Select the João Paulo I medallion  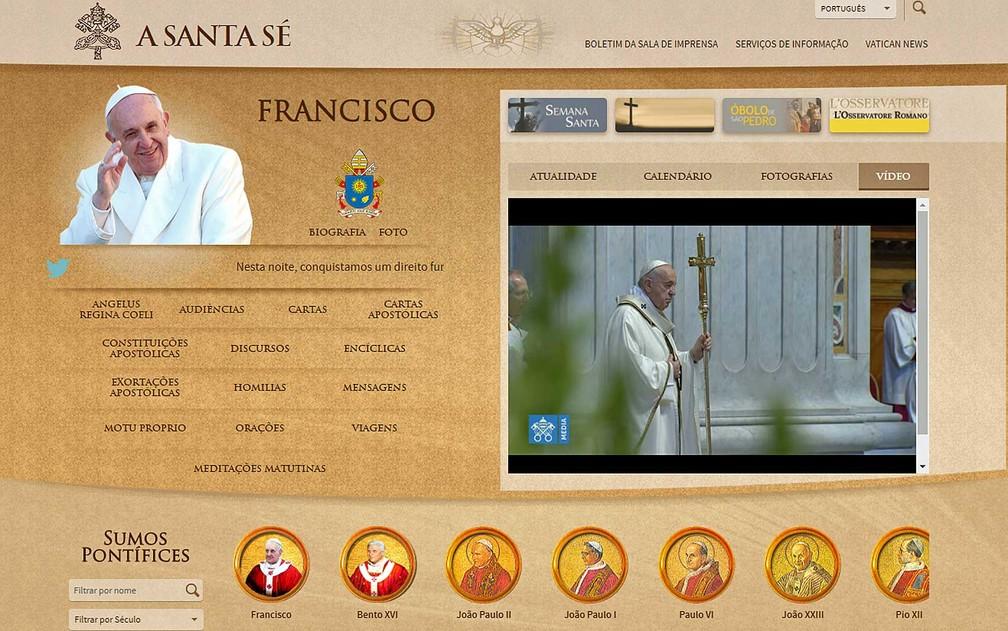click(590, 564)
